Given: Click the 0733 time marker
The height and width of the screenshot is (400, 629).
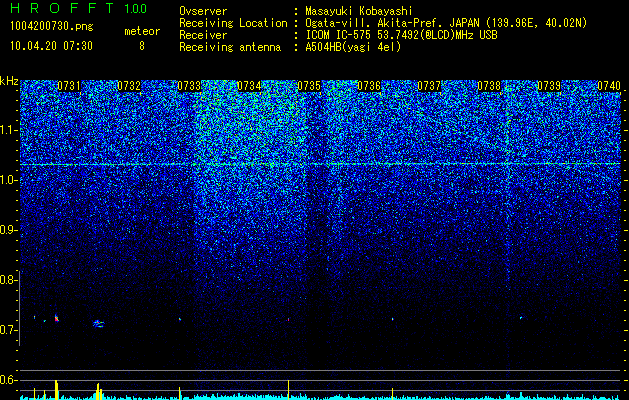Looking at the screenshot, I should tap(189, 86).
